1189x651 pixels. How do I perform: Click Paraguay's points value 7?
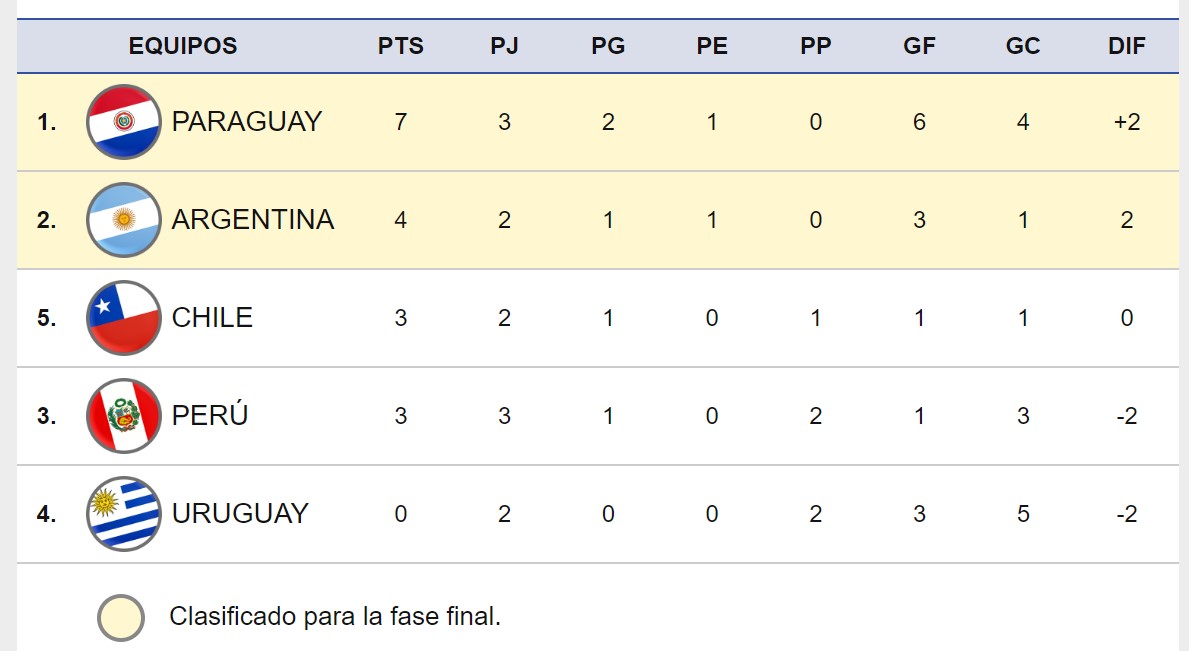click(401, 122)
